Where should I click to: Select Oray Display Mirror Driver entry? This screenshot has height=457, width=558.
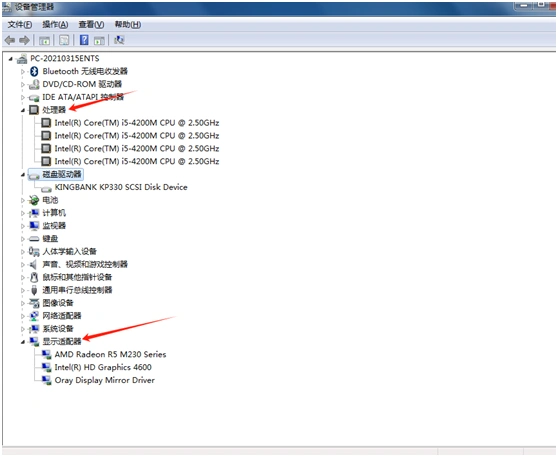[105, 380]
